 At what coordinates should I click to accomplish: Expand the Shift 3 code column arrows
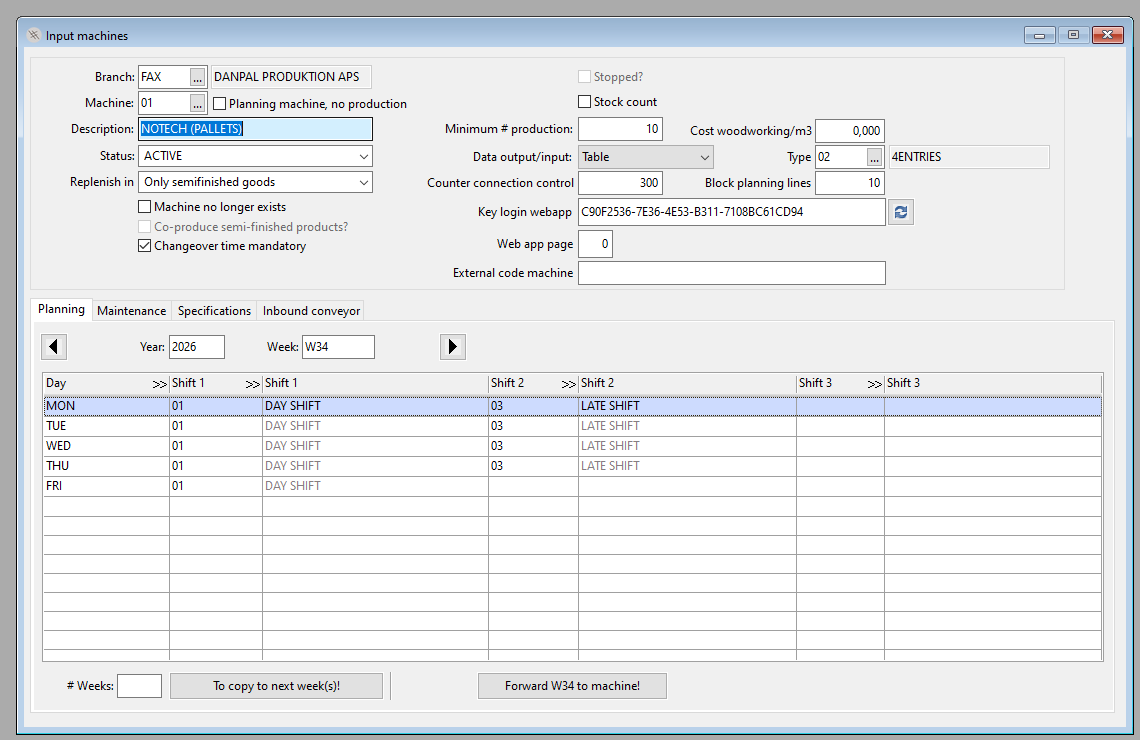[x=875, y=384]
